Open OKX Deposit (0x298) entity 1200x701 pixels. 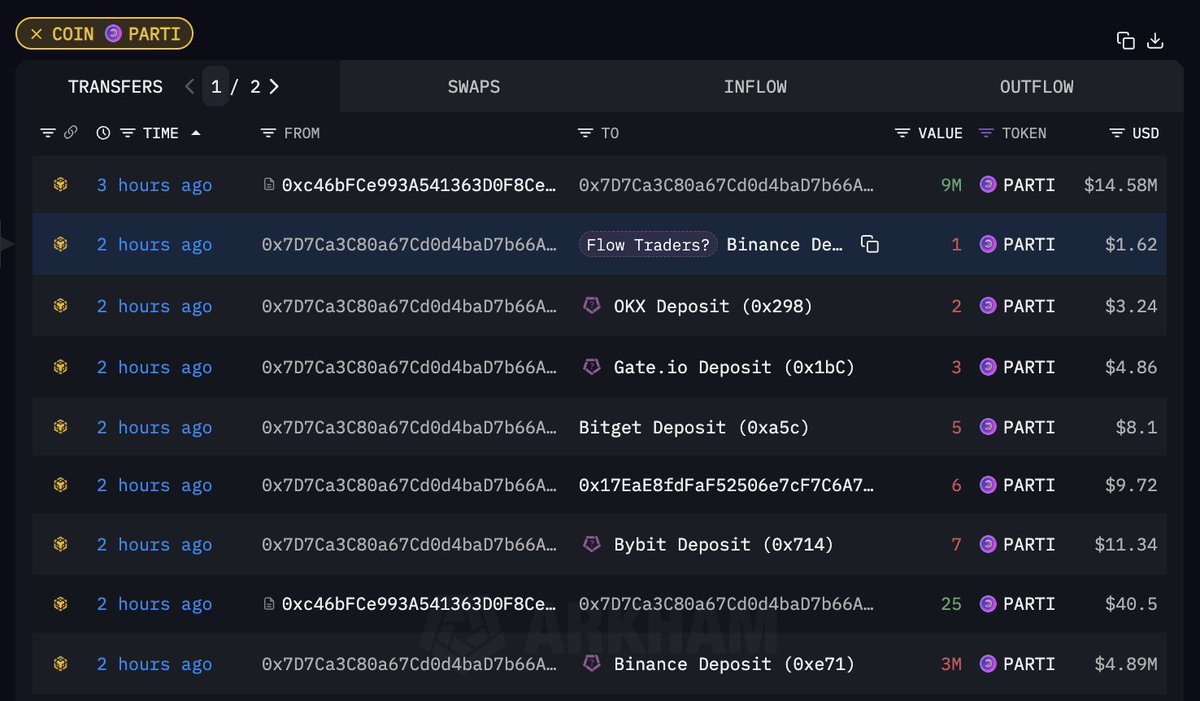pos(713,307)
